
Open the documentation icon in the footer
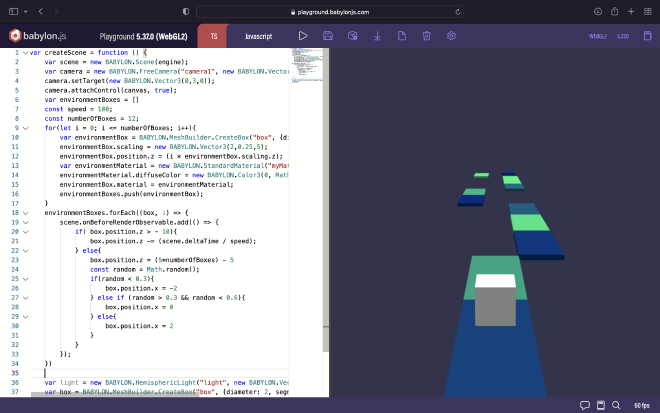600,405
